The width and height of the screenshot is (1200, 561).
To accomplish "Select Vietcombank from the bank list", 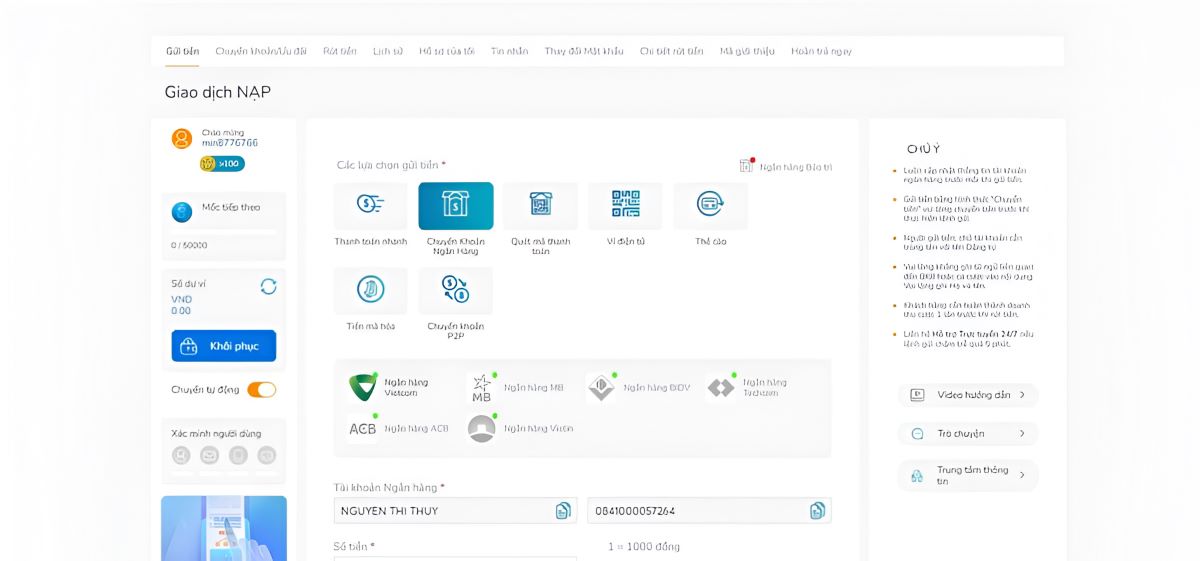I will point(390,387).
